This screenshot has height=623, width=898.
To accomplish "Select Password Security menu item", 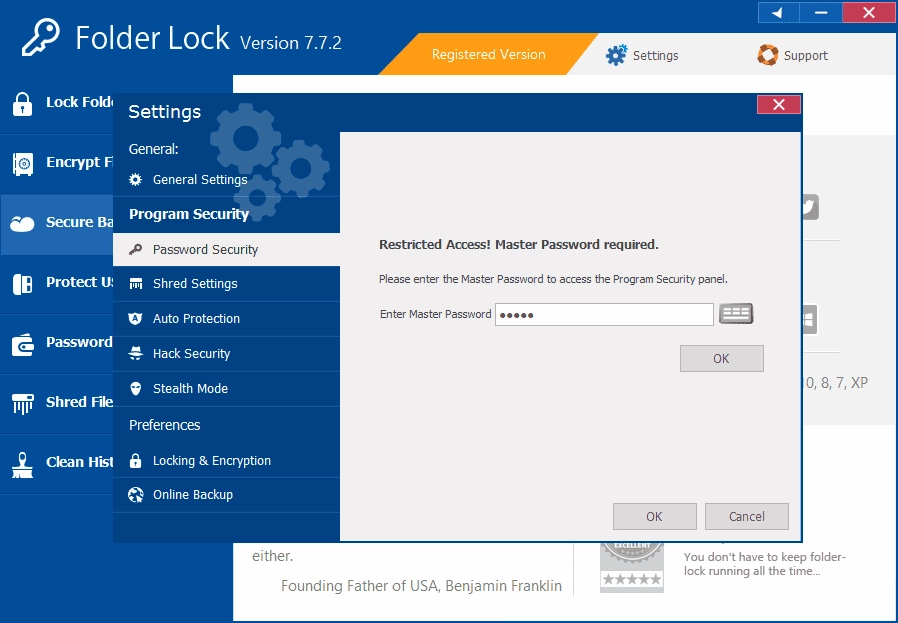I will pyautogui.click(x=226, y=249).
